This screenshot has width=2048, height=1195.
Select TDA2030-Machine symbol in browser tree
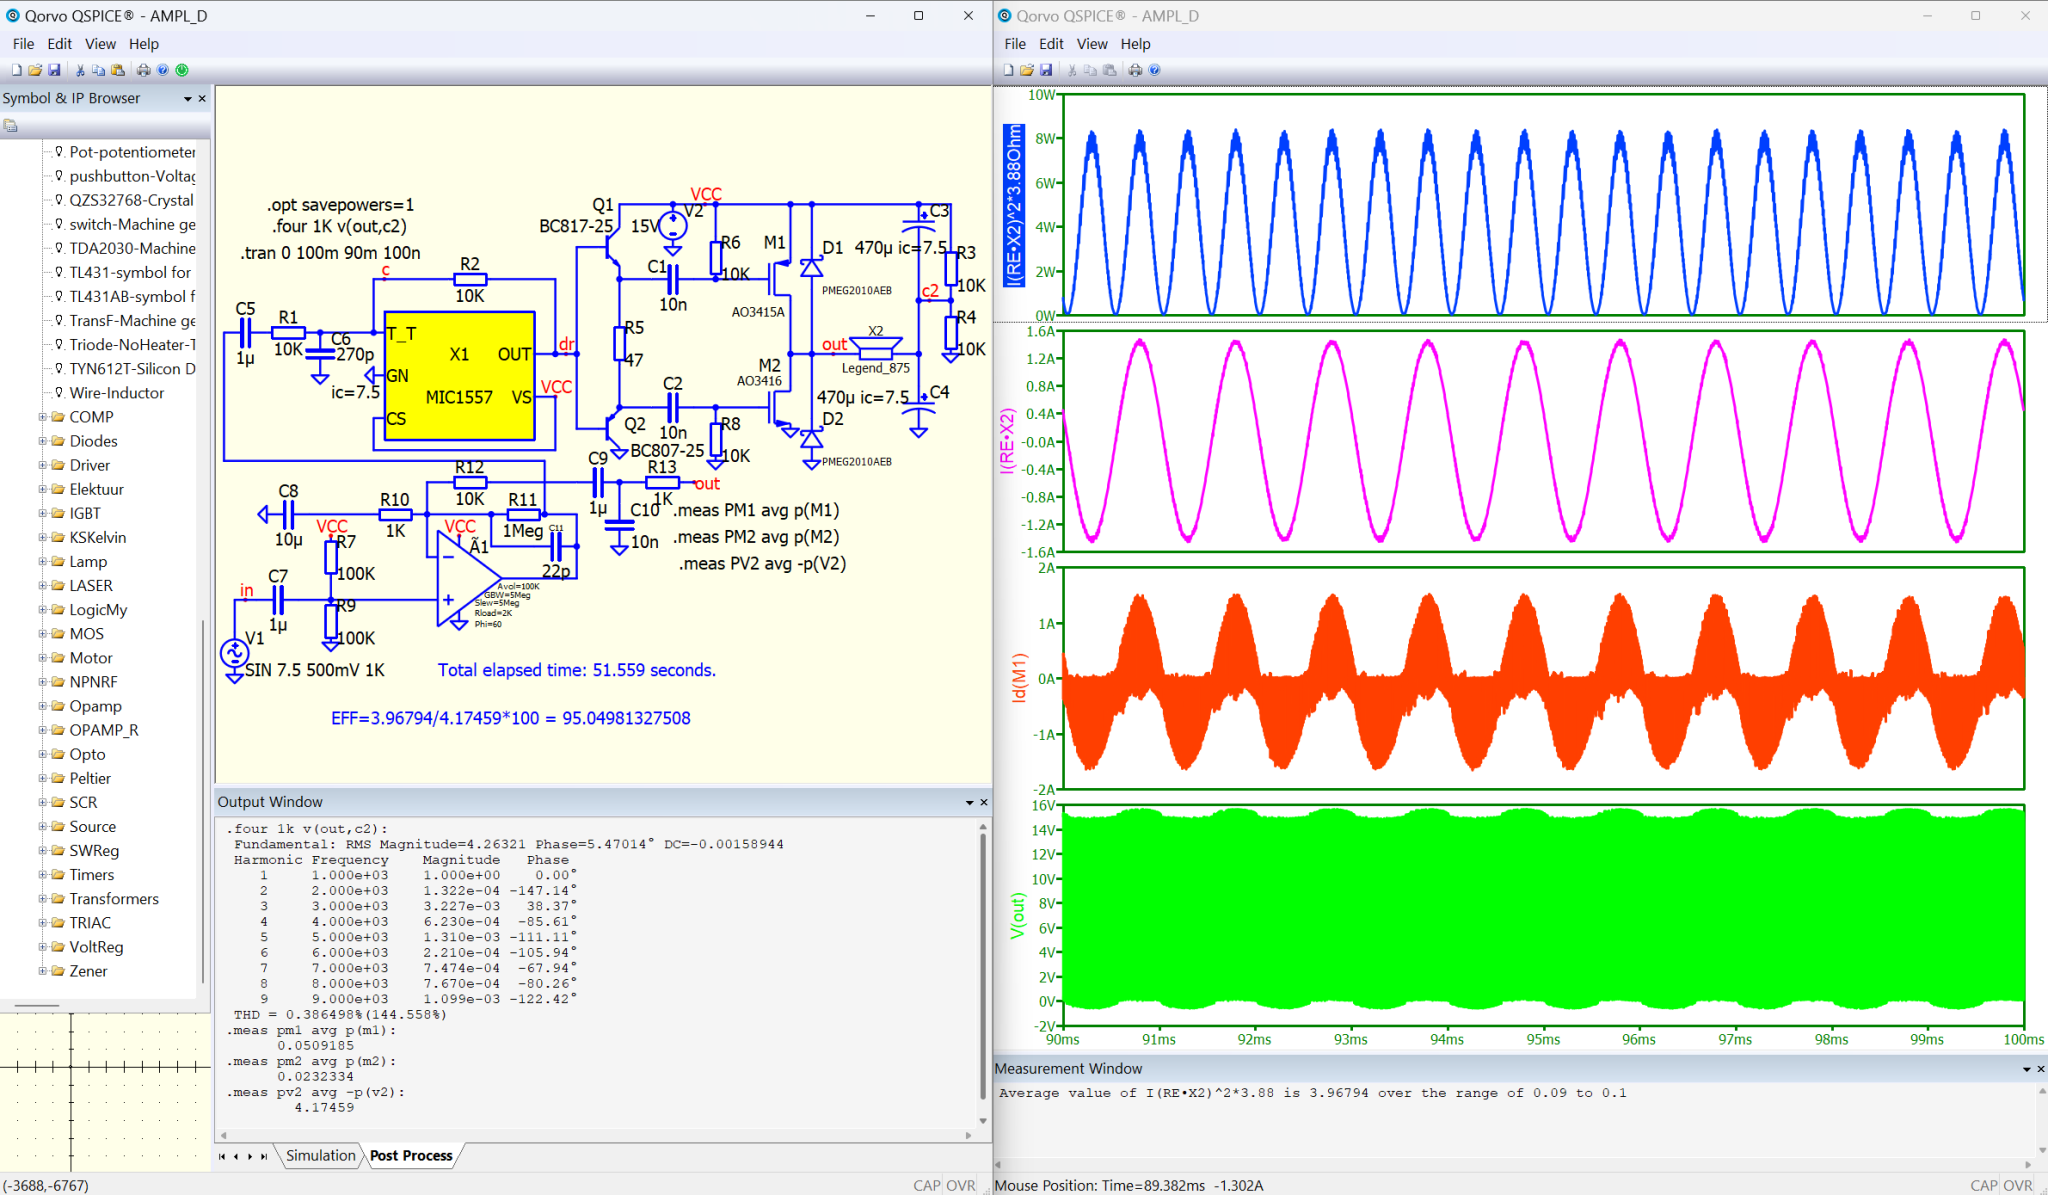tap(132, 248)
